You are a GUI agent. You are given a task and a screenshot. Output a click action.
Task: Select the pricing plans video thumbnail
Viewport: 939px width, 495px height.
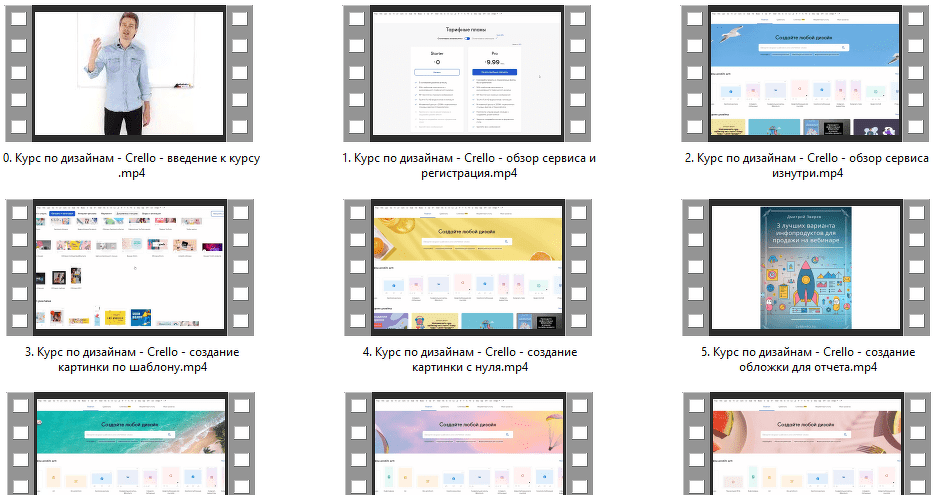click(x=469, y=71)
